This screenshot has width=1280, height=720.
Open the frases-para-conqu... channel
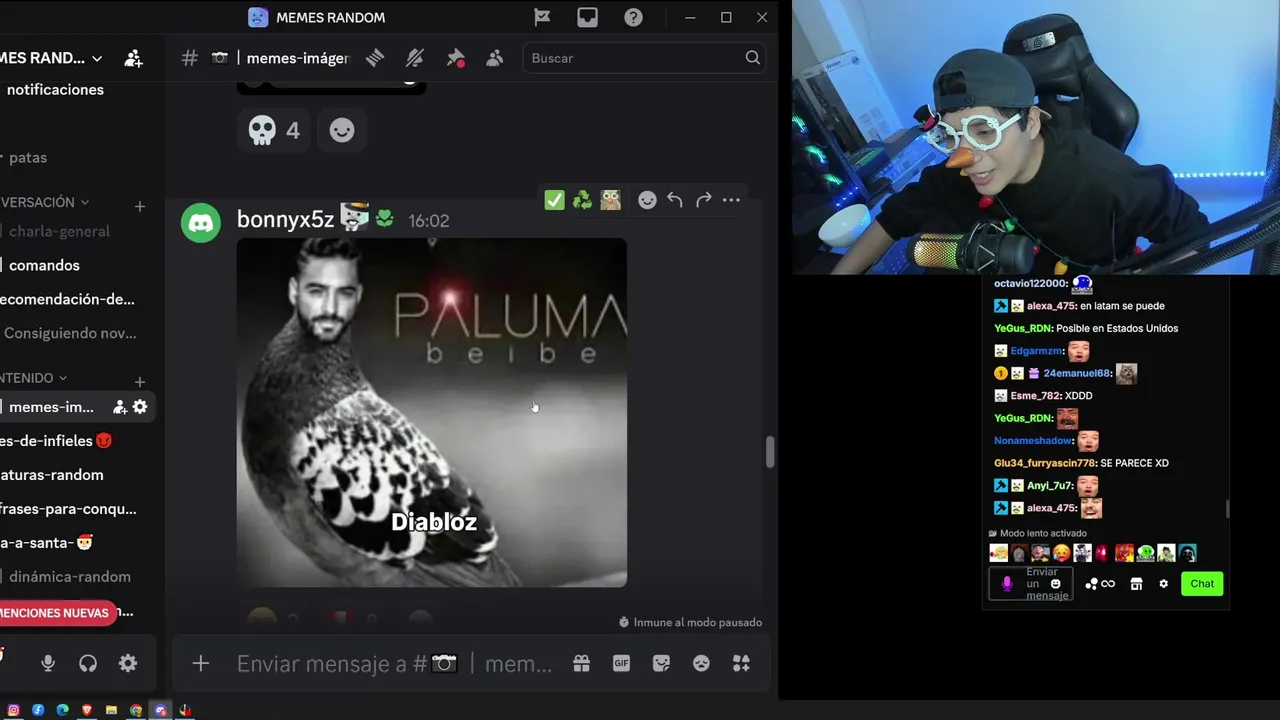[68, 509]
